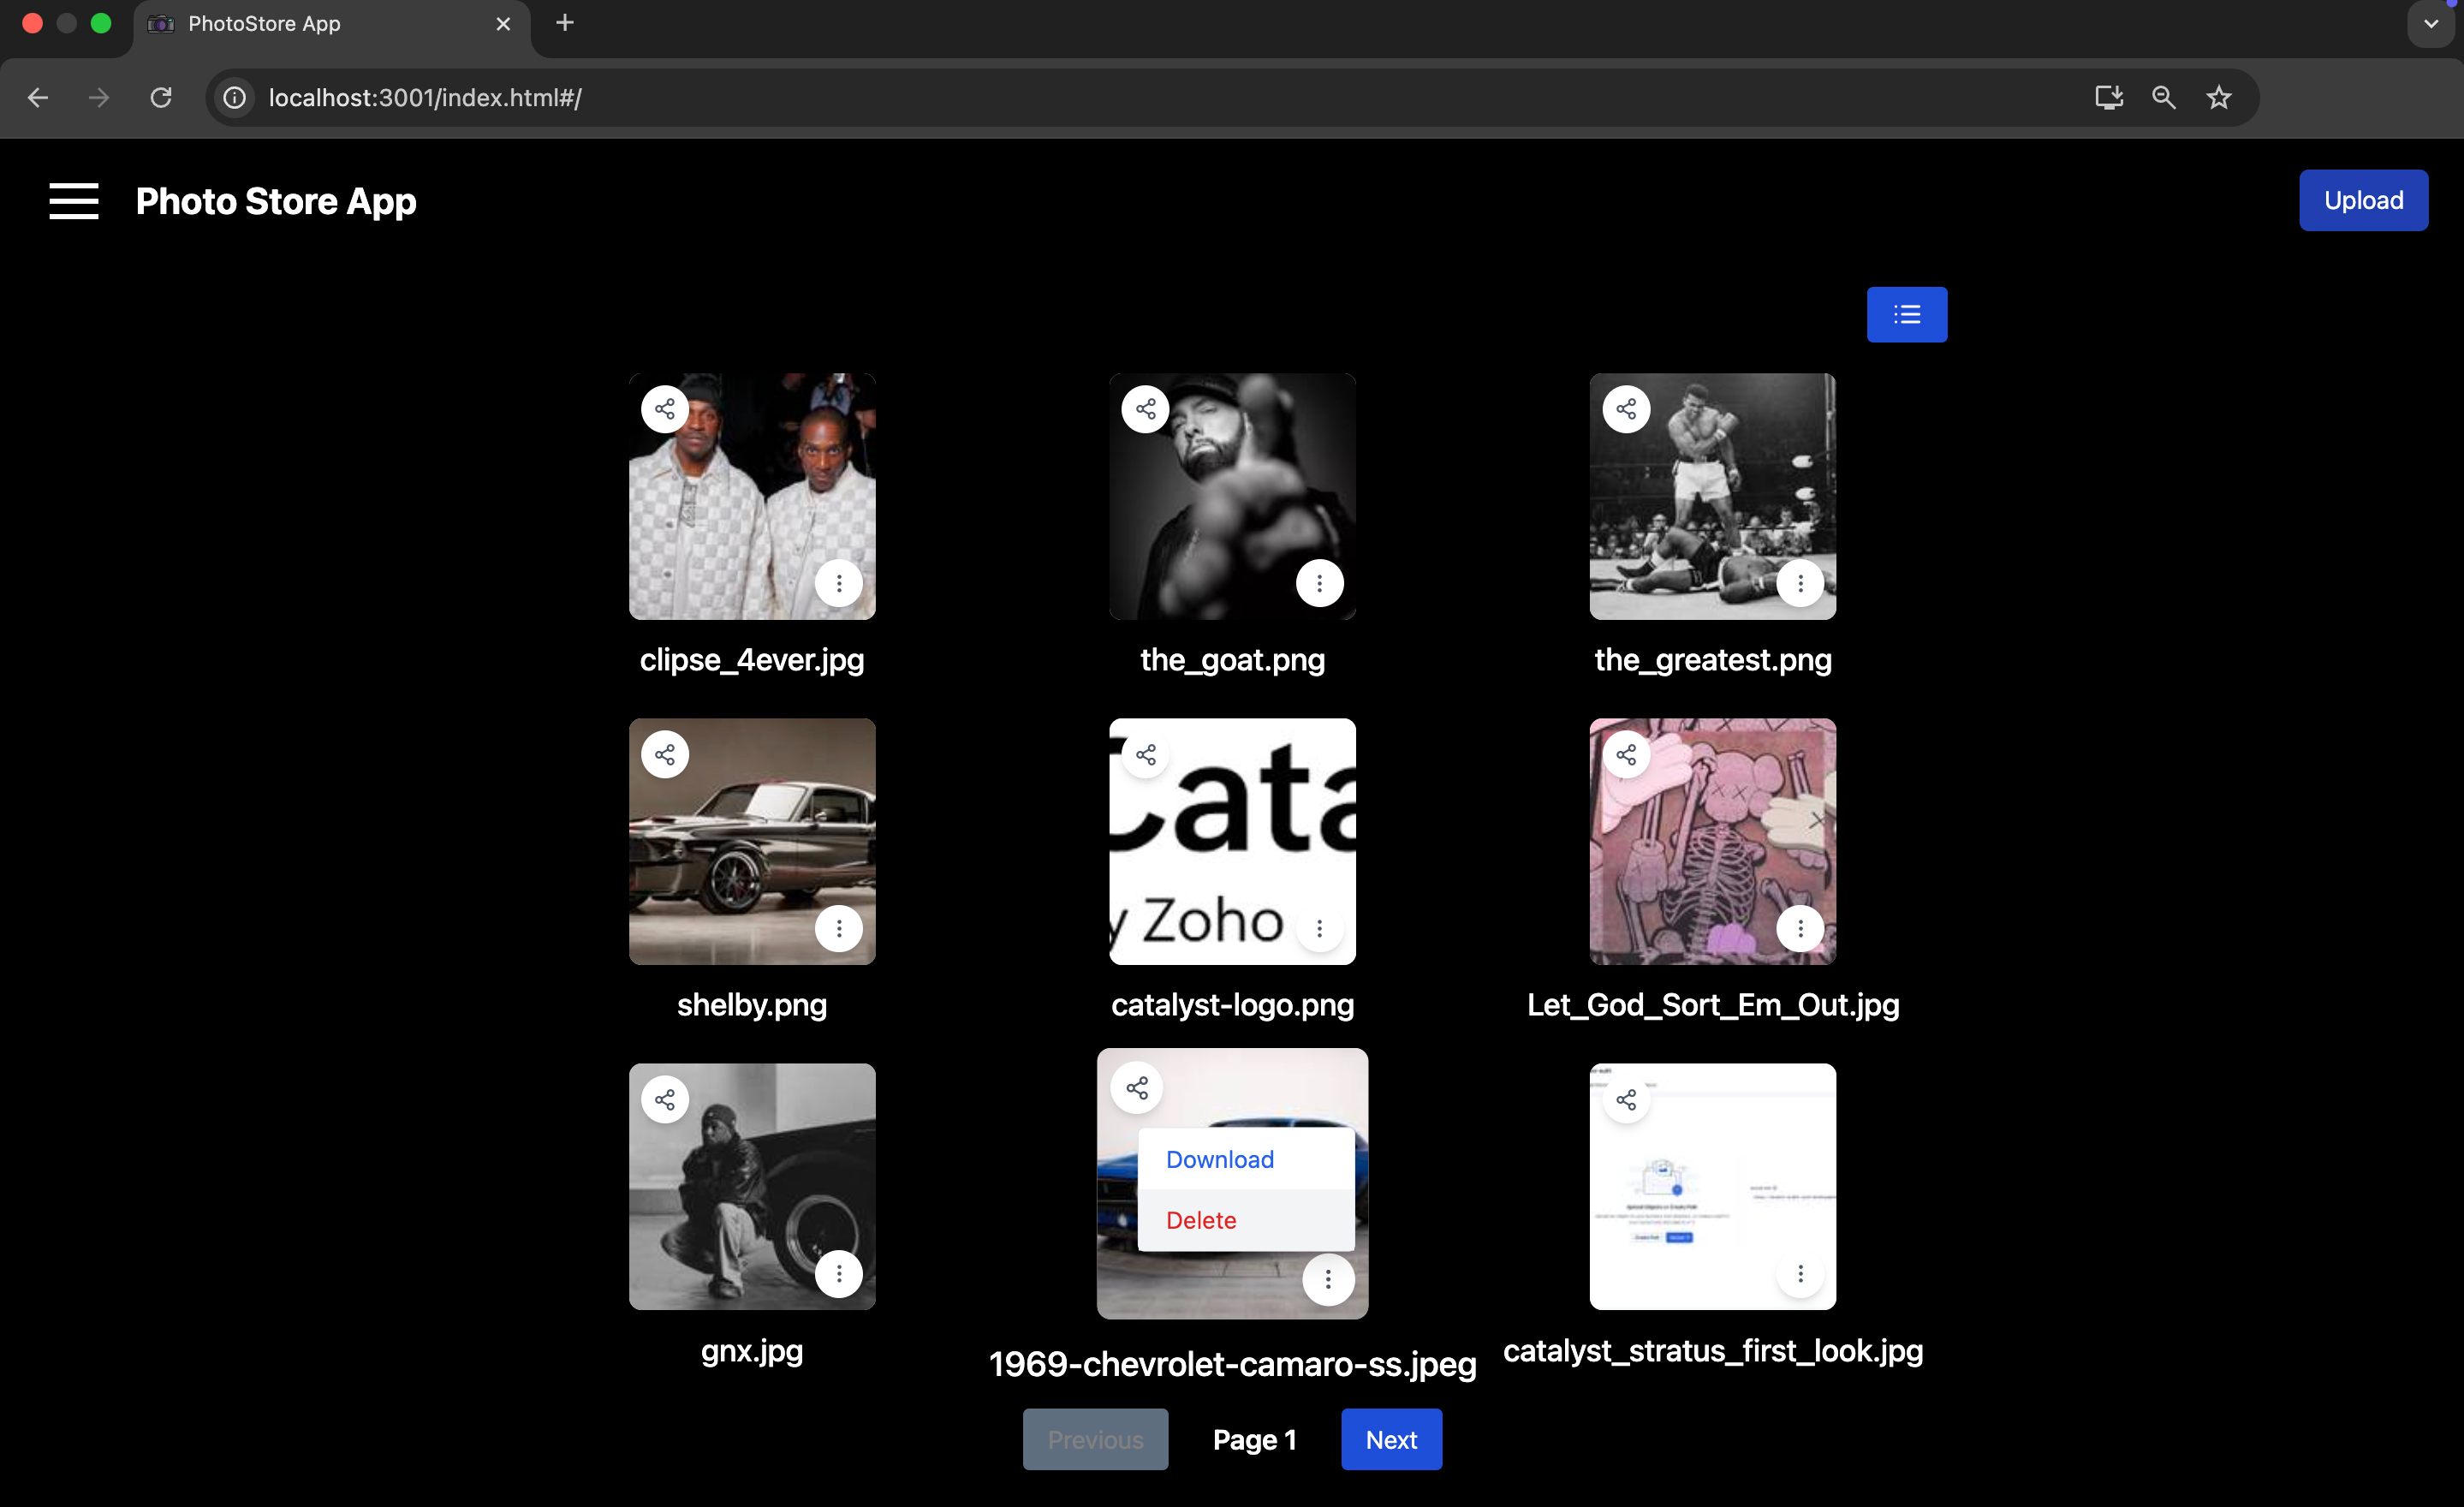Share the Let_God_Sort_Em_Out.jpg image
Image resolution: width=2464 pixels, height=1507 pixels.
(1626, 755)
